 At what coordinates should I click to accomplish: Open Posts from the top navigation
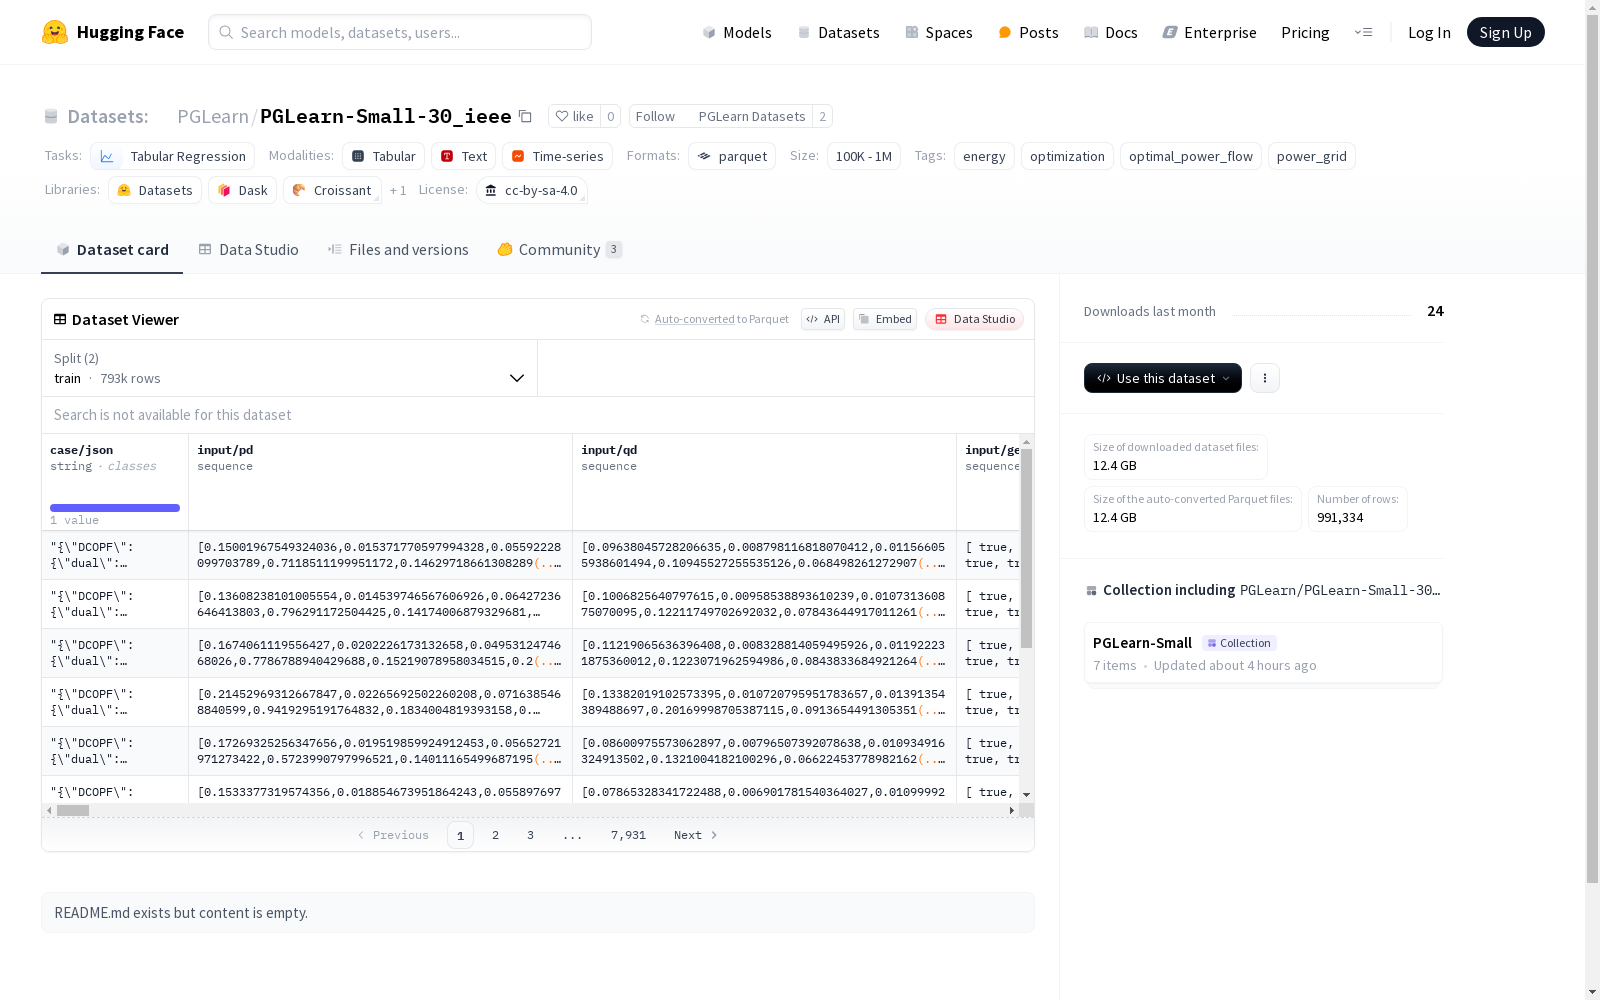click(x=1028, y=32)
